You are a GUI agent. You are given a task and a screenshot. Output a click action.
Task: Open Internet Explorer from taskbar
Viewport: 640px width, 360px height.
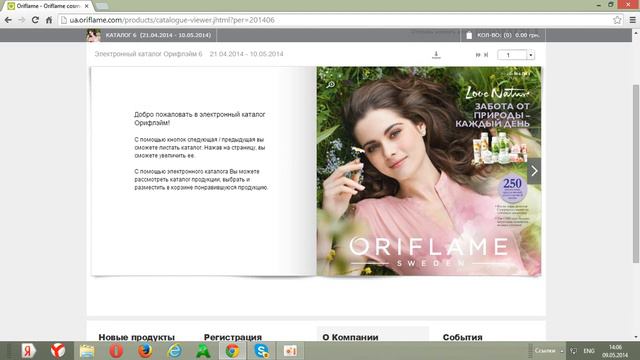pyautogui.click(x=174, y=351)
